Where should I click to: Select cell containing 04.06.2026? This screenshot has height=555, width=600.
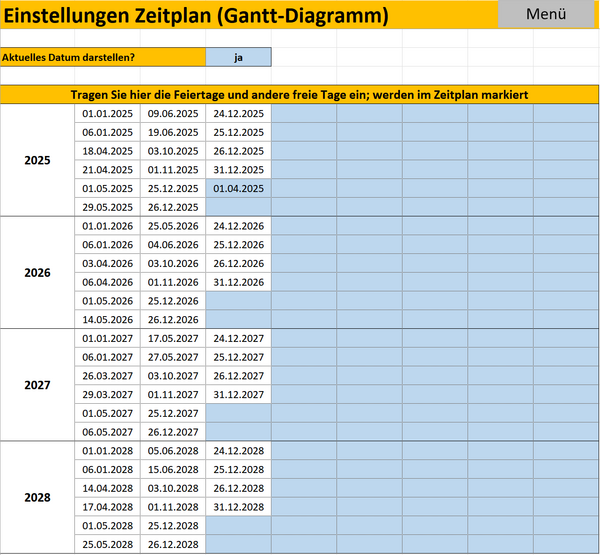click(173, 245)
